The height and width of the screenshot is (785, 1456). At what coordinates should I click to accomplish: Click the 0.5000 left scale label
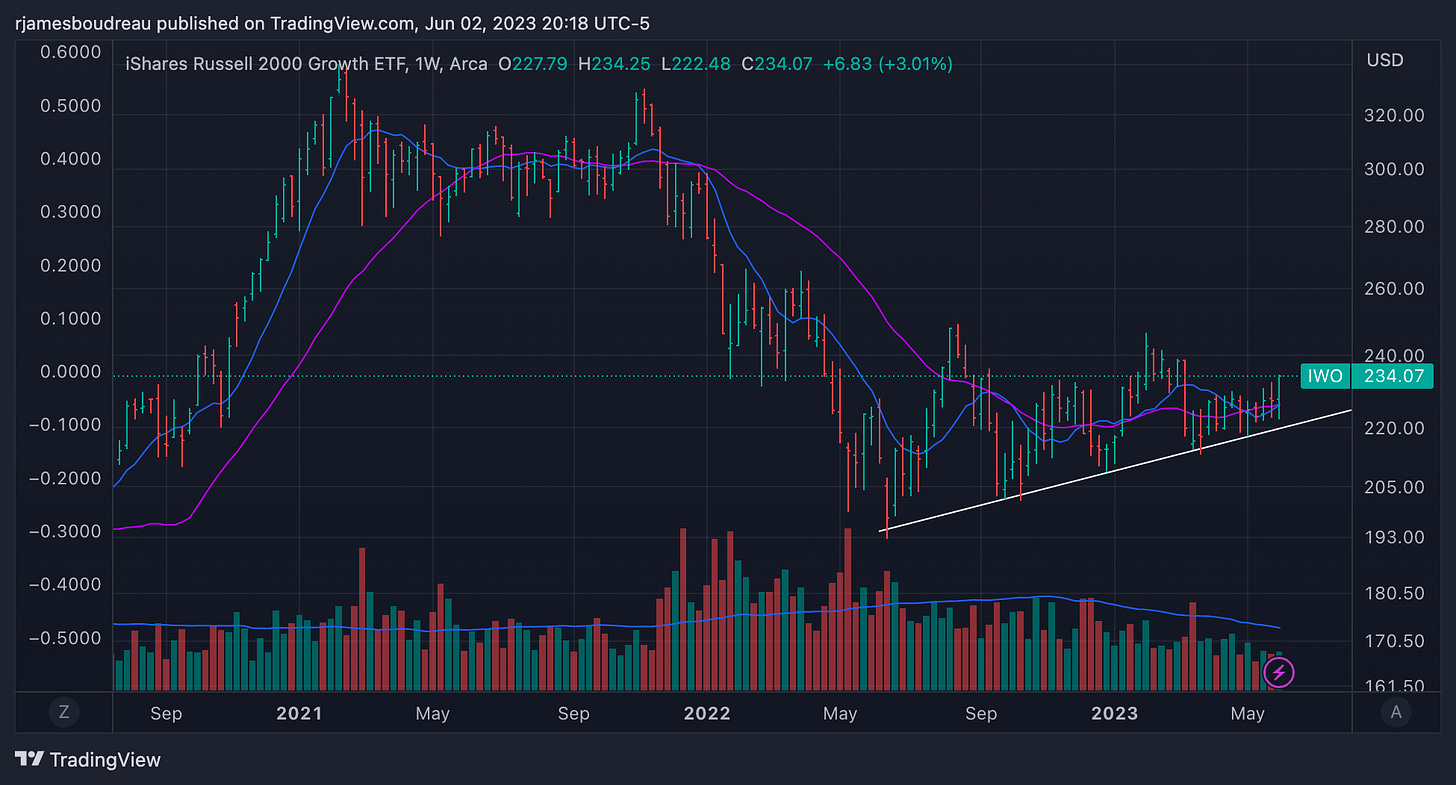(72, 106)
